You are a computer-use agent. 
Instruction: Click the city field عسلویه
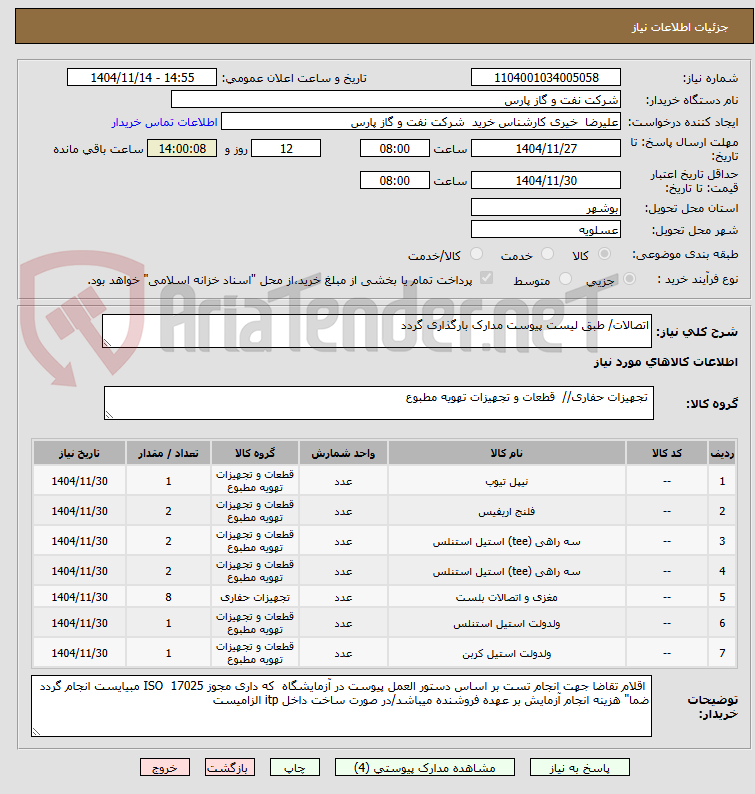click(546, 229)
